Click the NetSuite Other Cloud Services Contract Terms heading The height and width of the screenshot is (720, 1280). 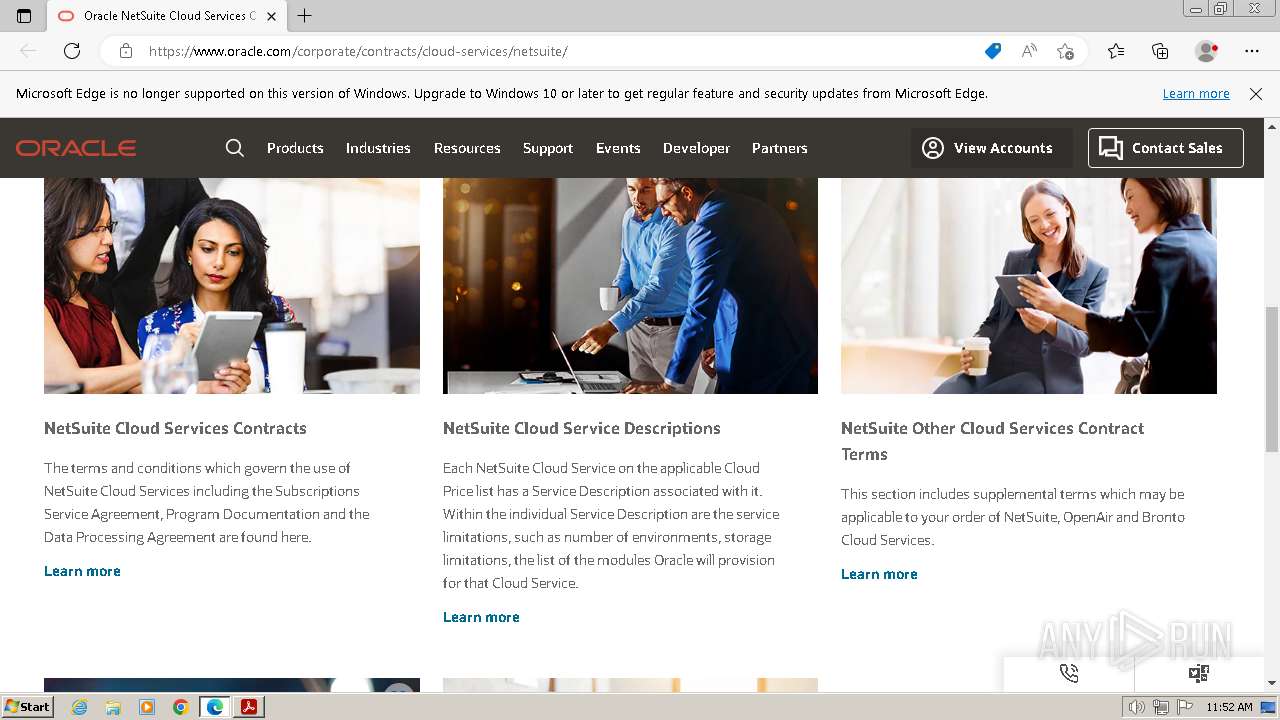993,441
